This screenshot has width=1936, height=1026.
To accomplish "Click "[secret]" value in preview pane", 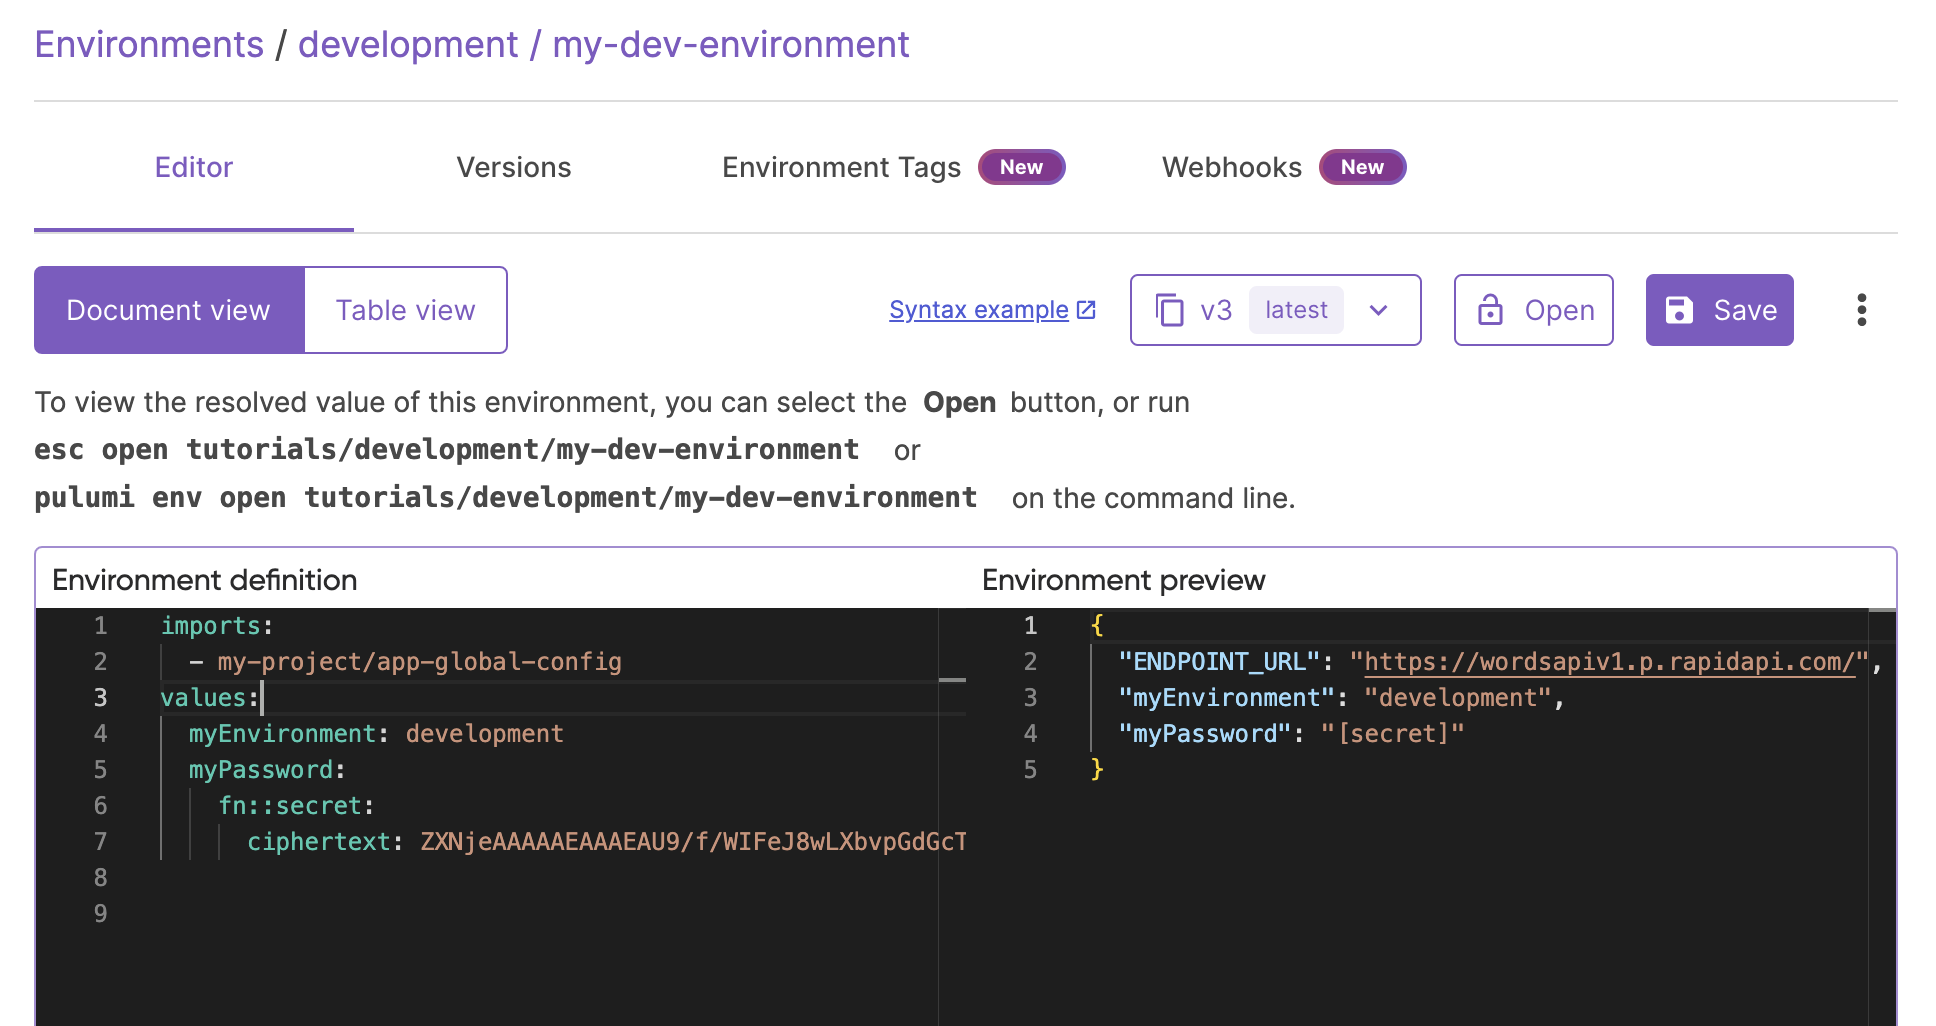I will pyautogui.click(x=1392, y=734).
